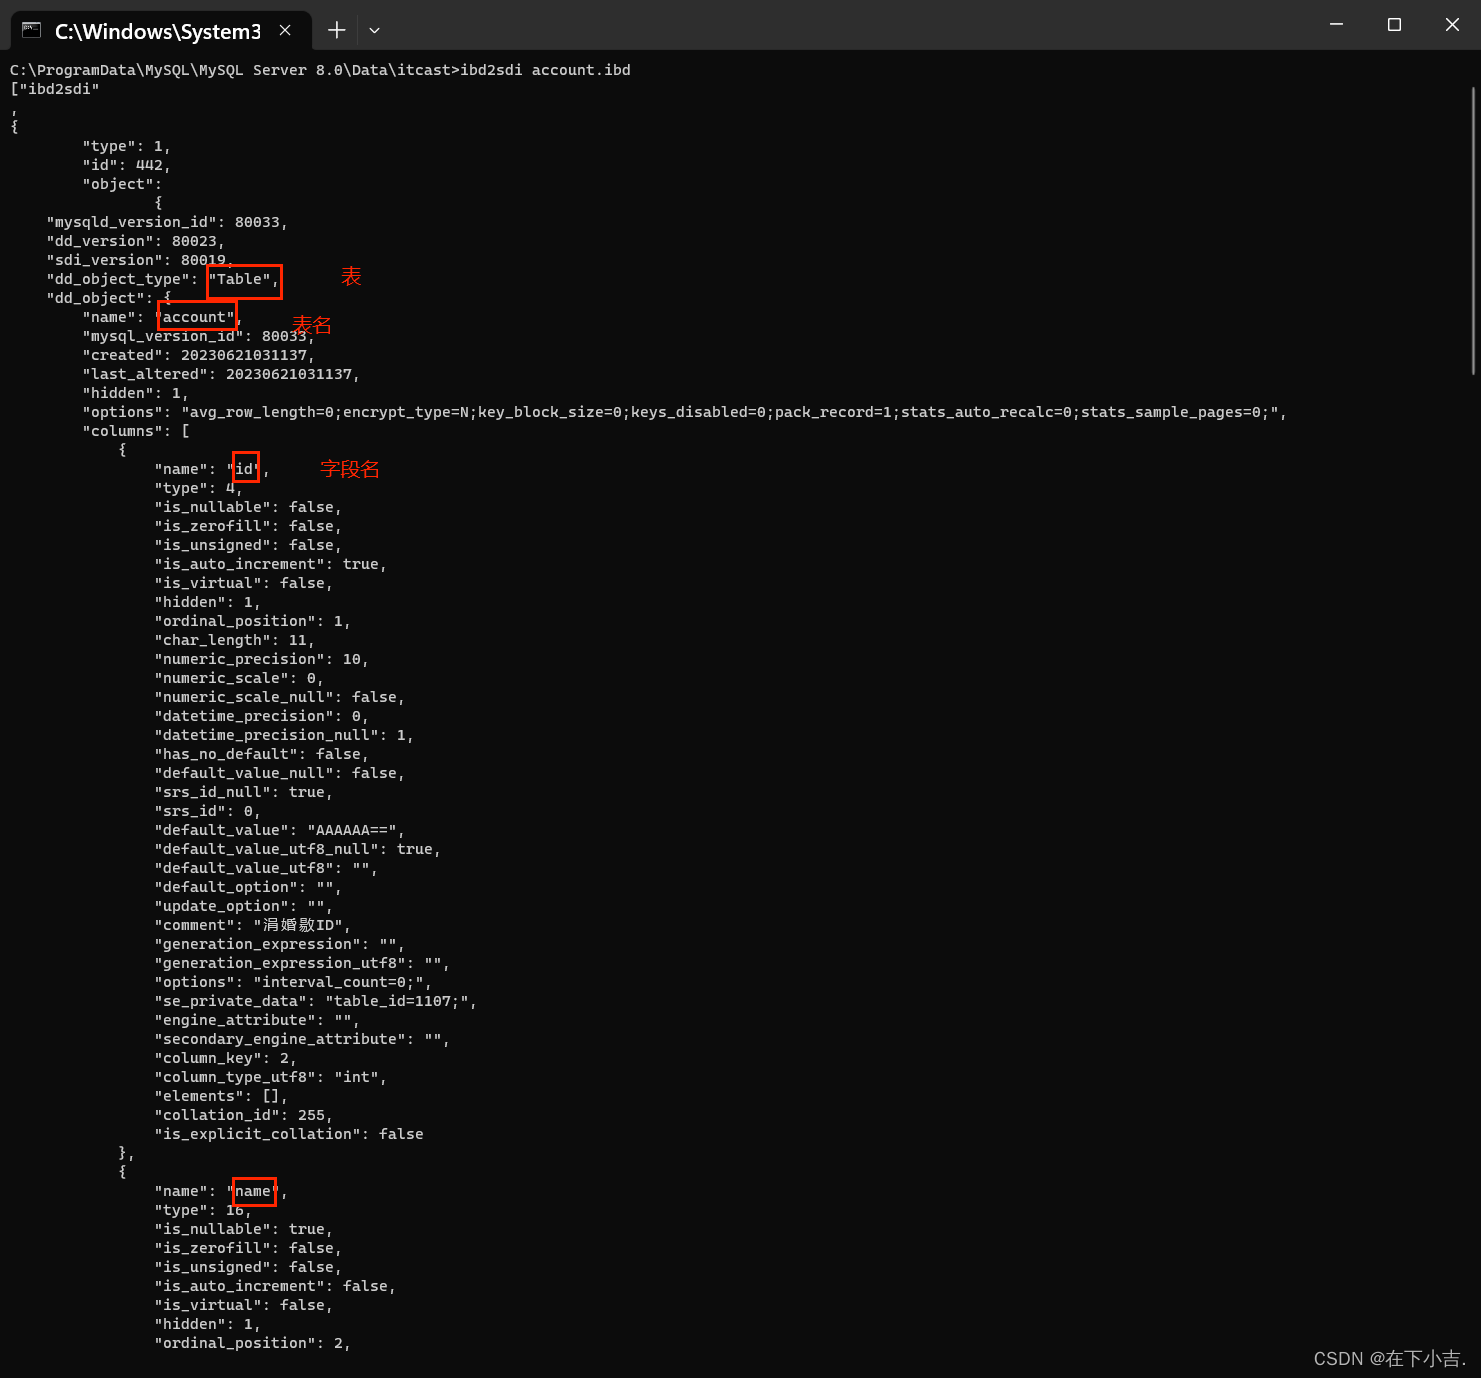Click the "mysqld_version_id": 80033 line
The width and height of the screenshot is (1481, 1378).
click(166, 222)
